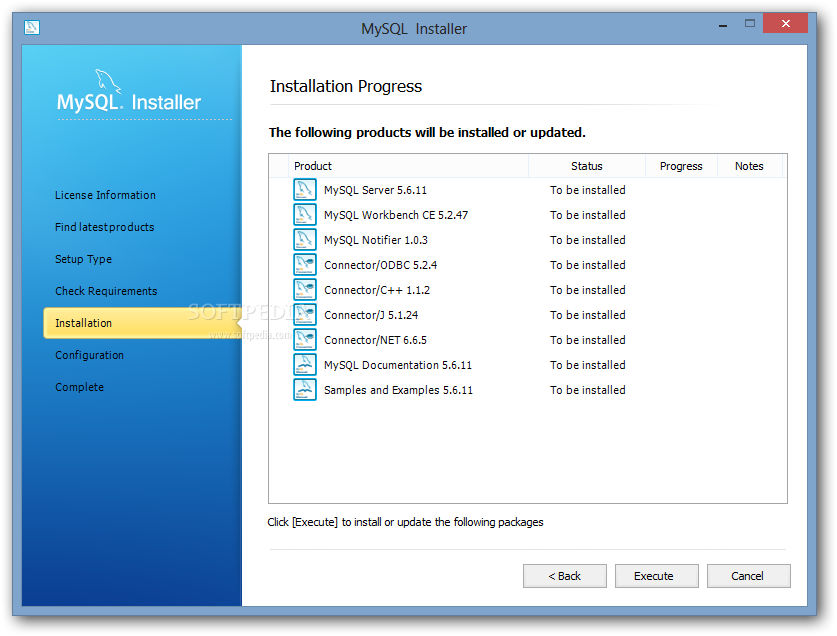The width and height of the screenshot is (837, 636).
Task: Select the Connector/NET 6.6.5 text
Action: 375,340
